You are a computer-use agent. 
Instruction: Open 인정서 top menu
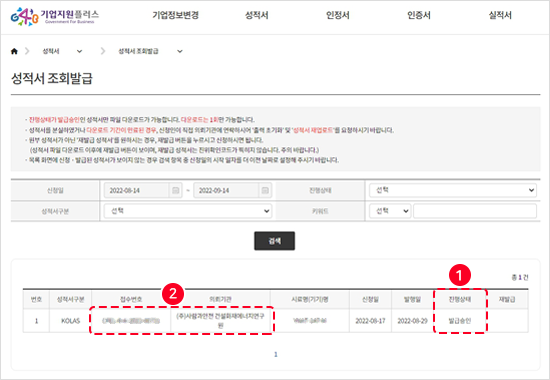(337, 15)
